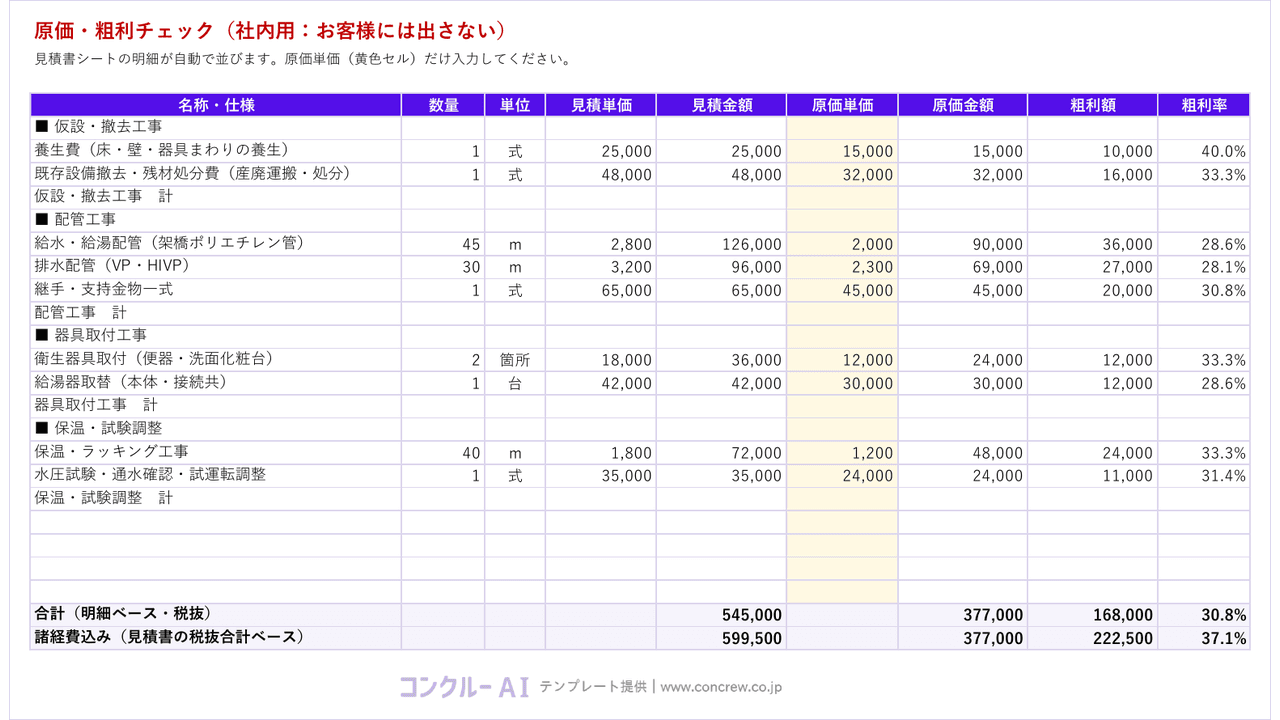Image resolution: width=1280 pixels, height=720 pixels.
Task: Select the 2,000 cost cell for 給水・給湯配管
Action: tap(842, 244)
